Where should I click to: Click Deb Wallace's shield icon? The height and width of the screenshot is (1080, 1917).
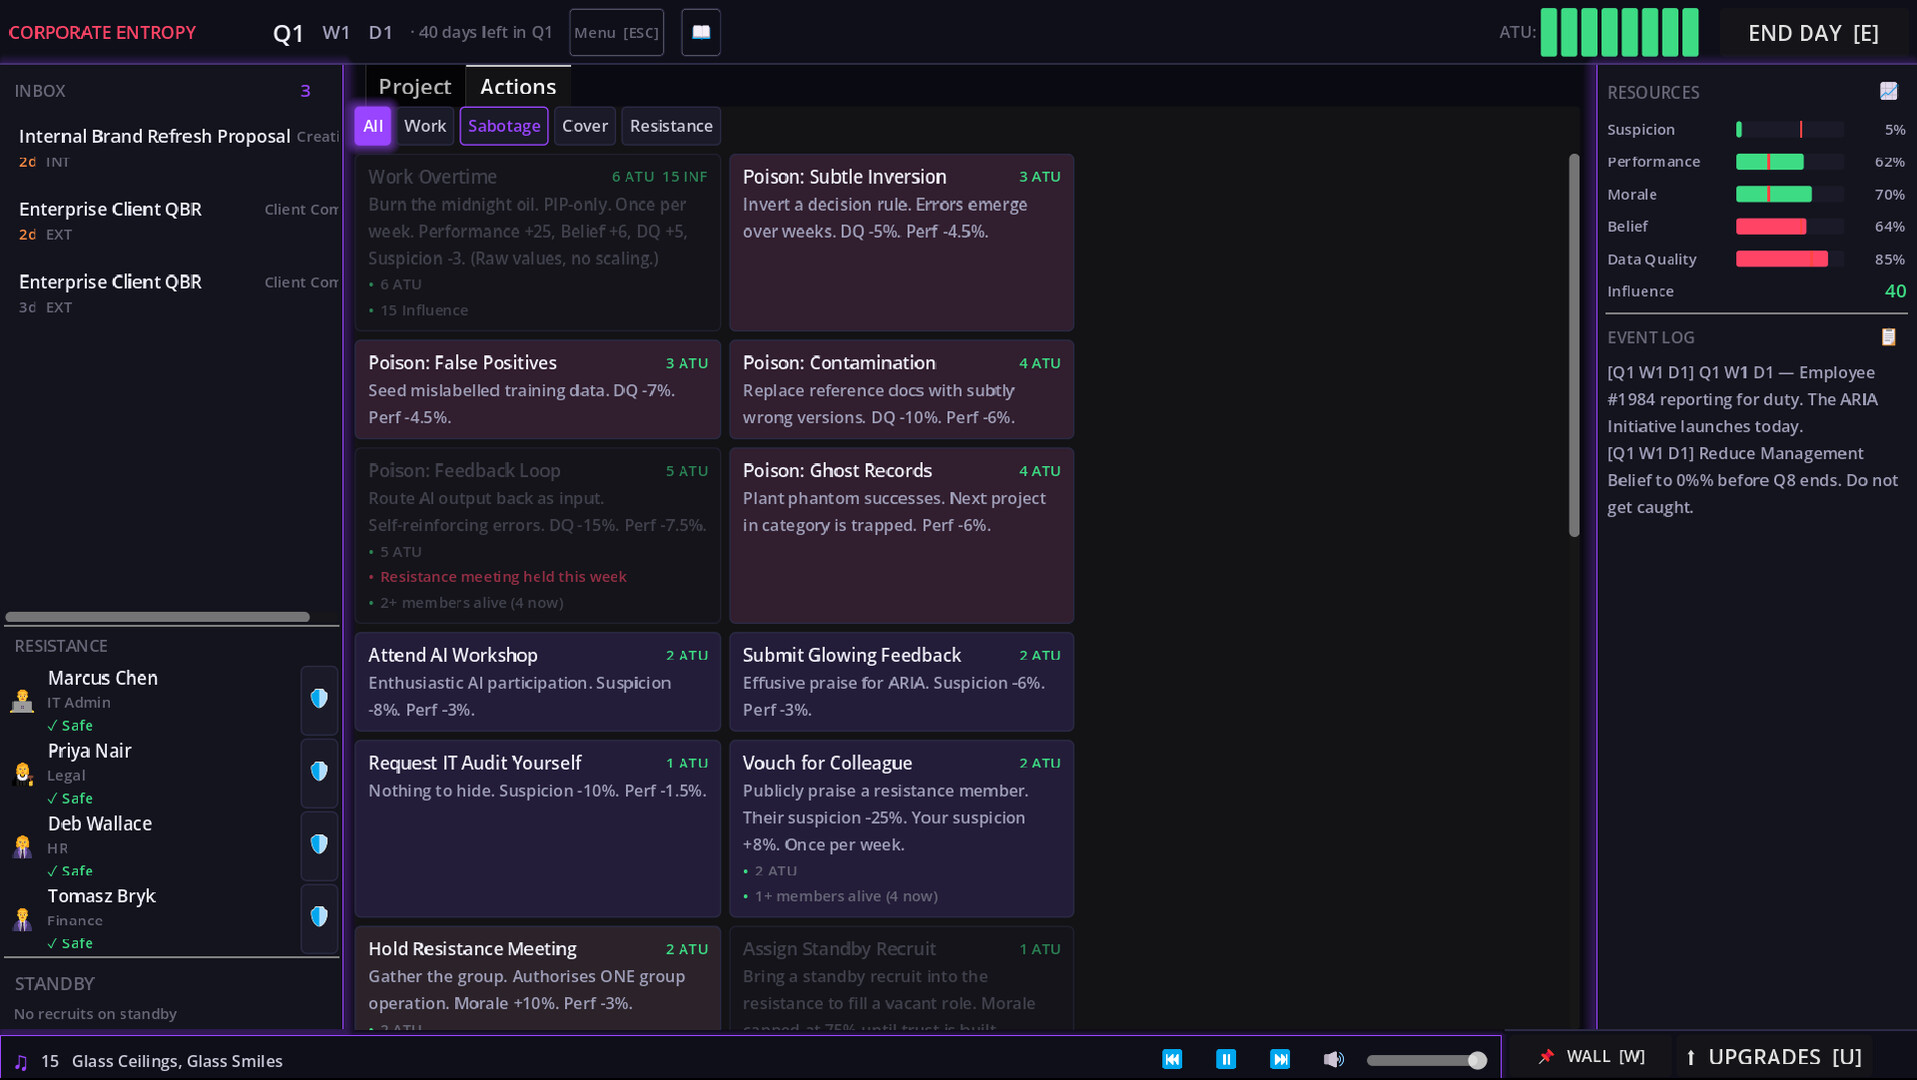click(x=319, y=845)
